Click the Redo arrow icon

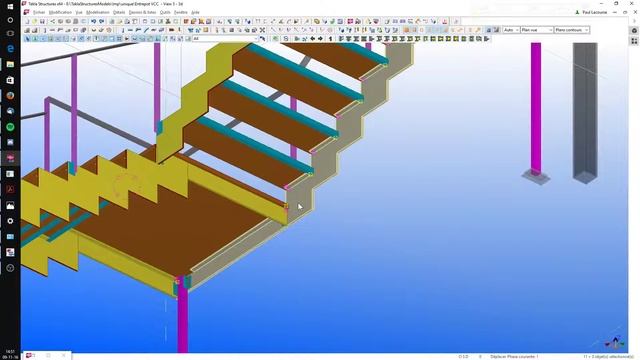pyautogui.click(x=101, y=21)
